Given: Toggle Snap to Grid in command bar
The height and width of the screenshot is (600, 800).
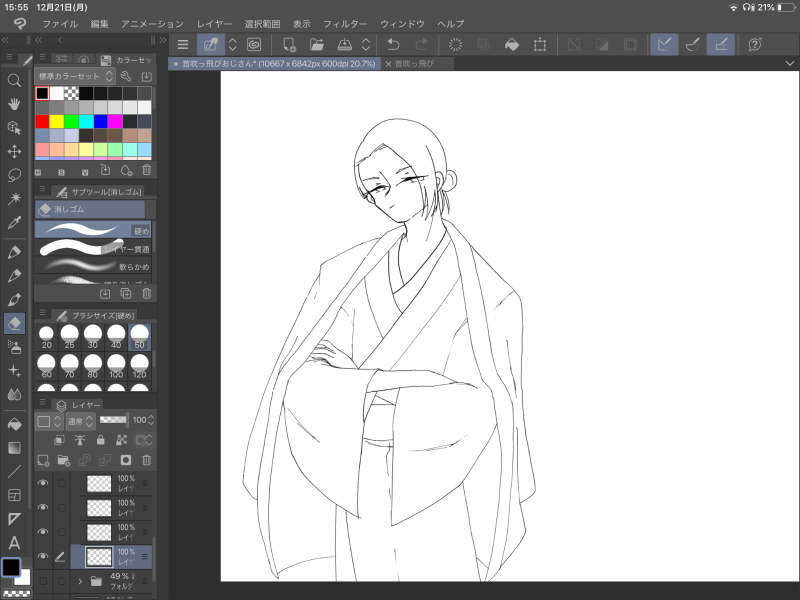Looking at the screenshot, I should pos(720,45).
